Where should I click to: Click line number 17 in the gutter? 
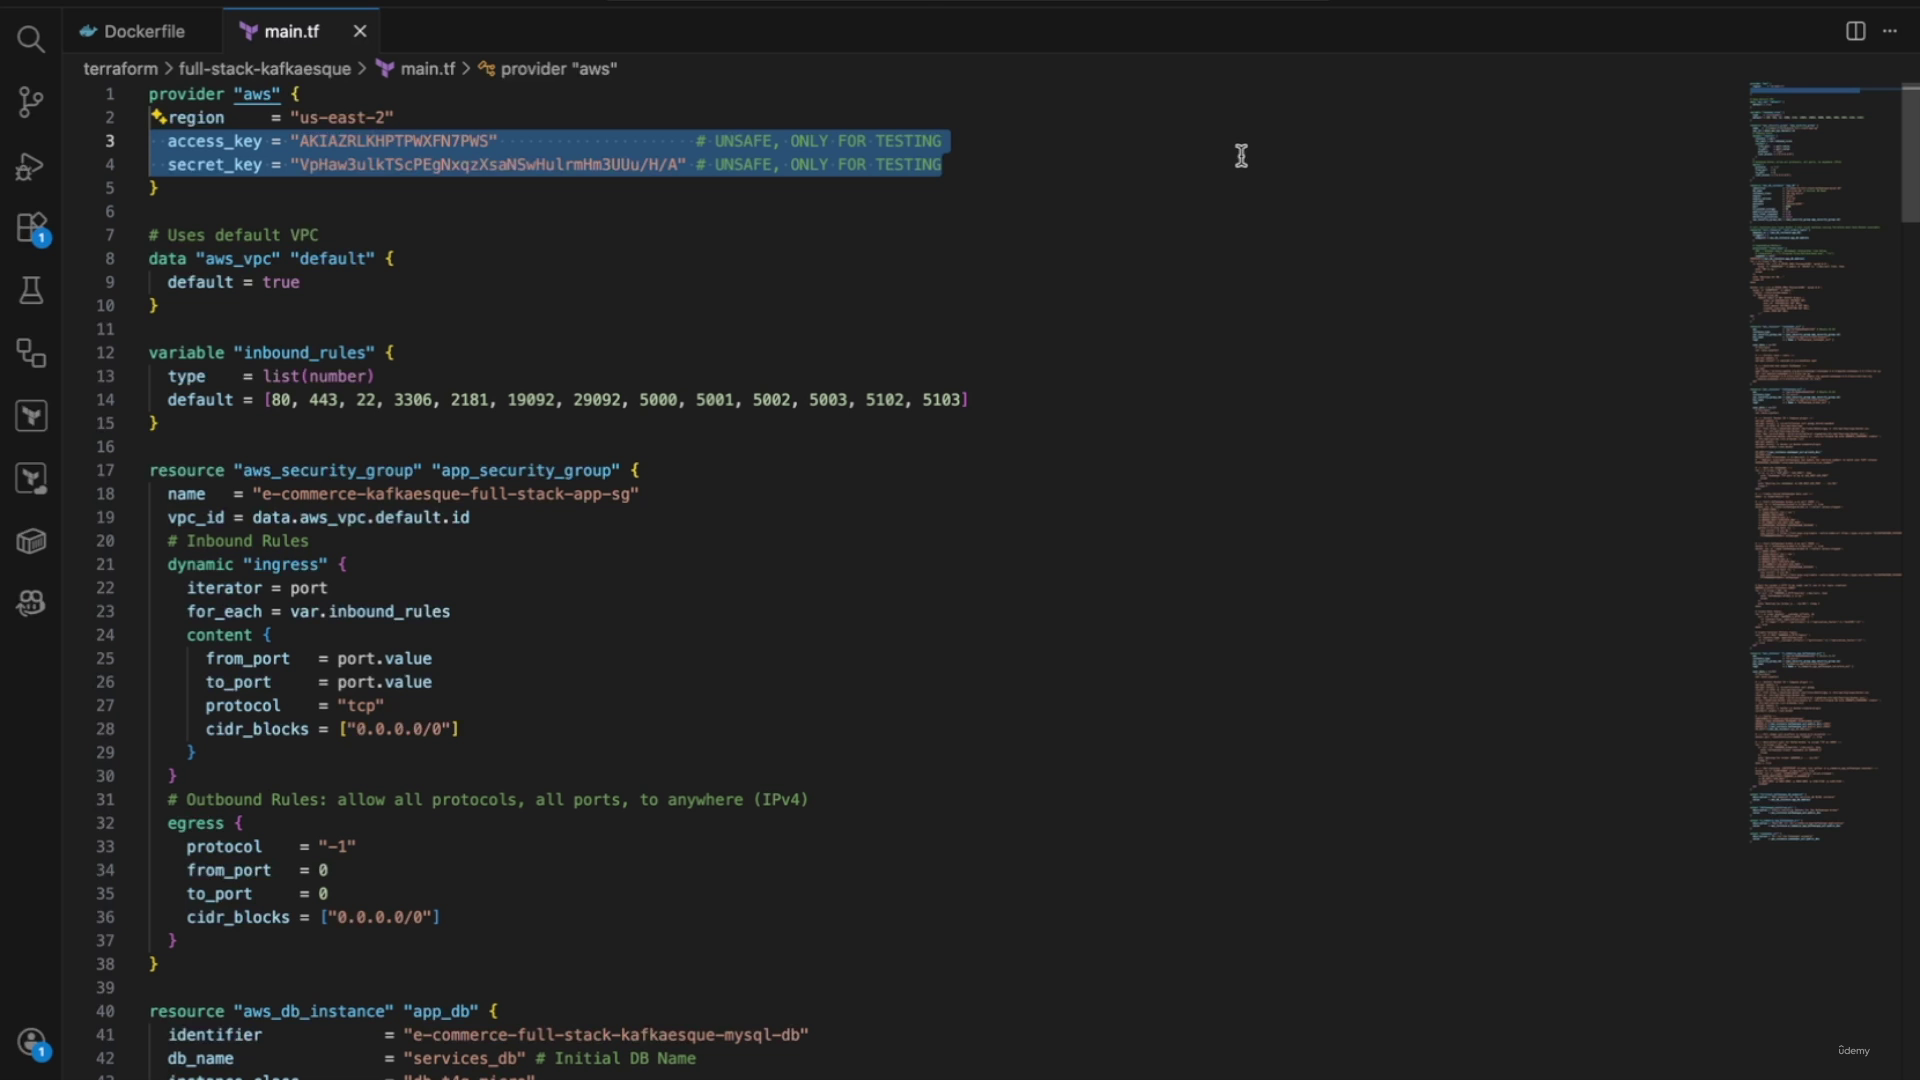click(x=105, y=470)
